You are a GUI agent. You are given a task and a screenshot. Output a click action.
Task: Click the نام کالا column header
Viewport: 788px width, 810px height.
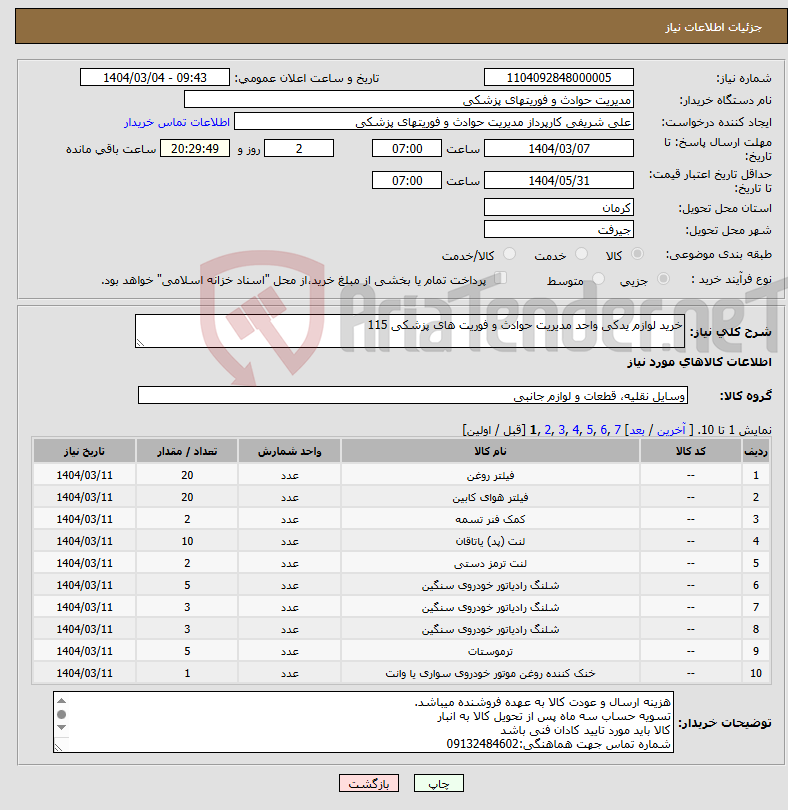490,451
